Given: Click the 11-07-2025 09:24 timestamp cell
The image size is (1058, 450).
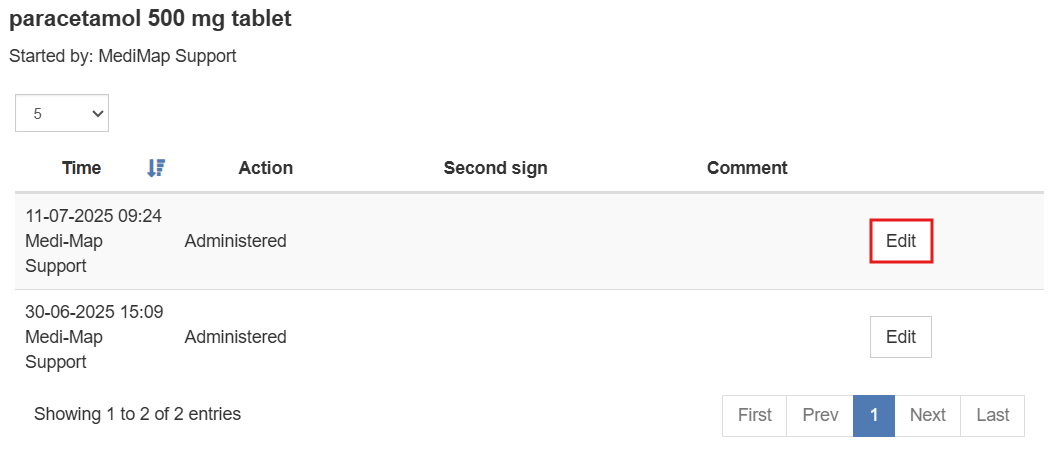Looking at the screenshot, I should pyautogui.click(x=93, y=216).
